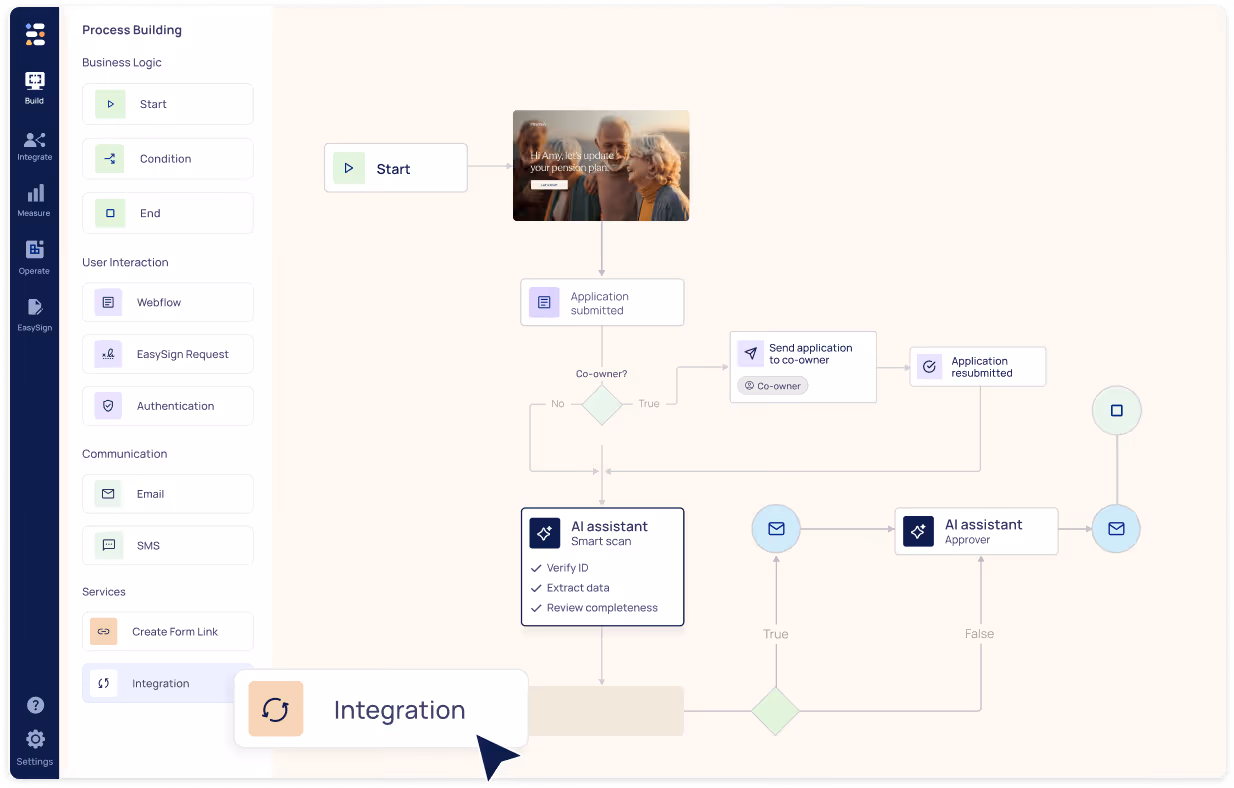Image resolution: width=1234 pixels, height=788 pixels.
Task: Select the Webflow block
Action: tap(168, 302)
